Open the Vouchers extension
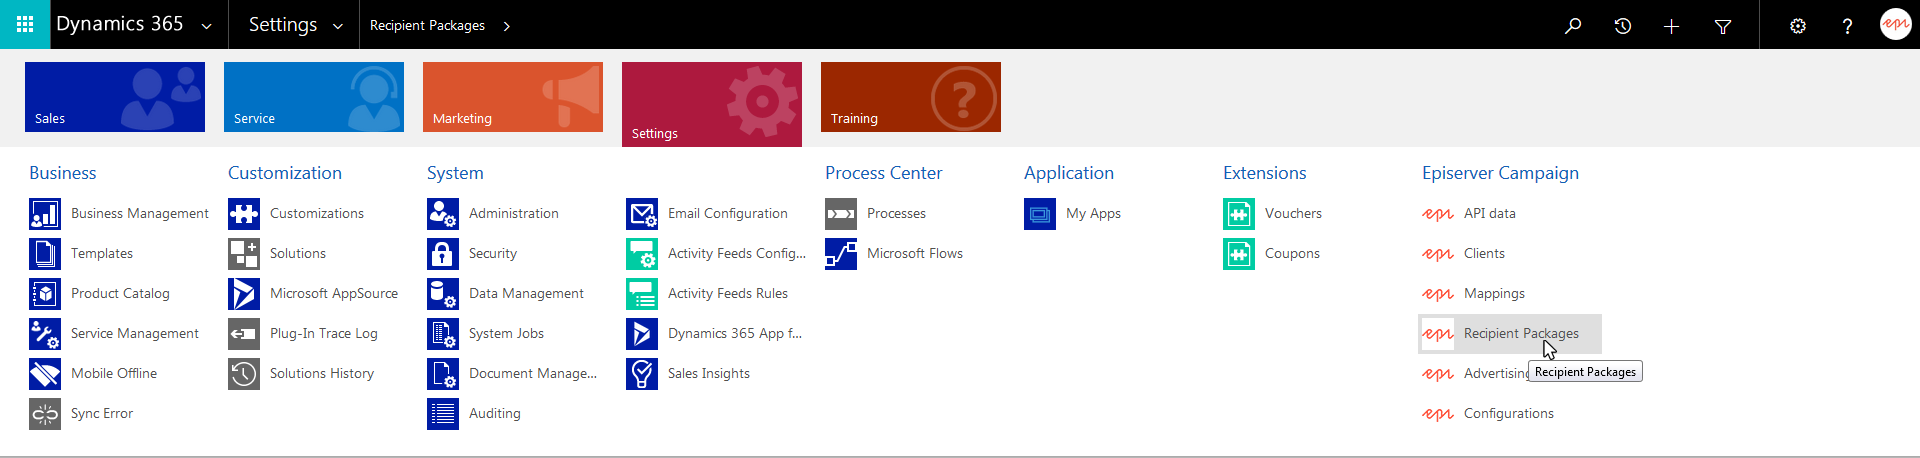Screen dimensions: 1920x458 [x=1292, y=214]
